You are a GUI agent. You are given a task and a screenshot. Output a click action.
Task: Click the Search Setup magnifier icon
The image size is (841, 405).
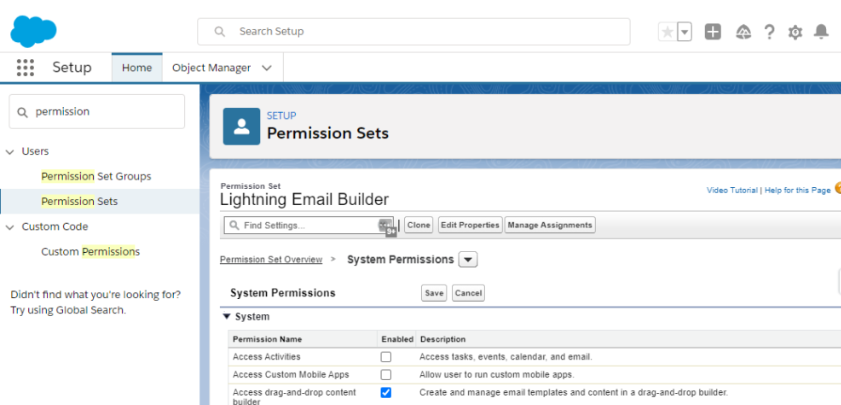click(219, 32)
